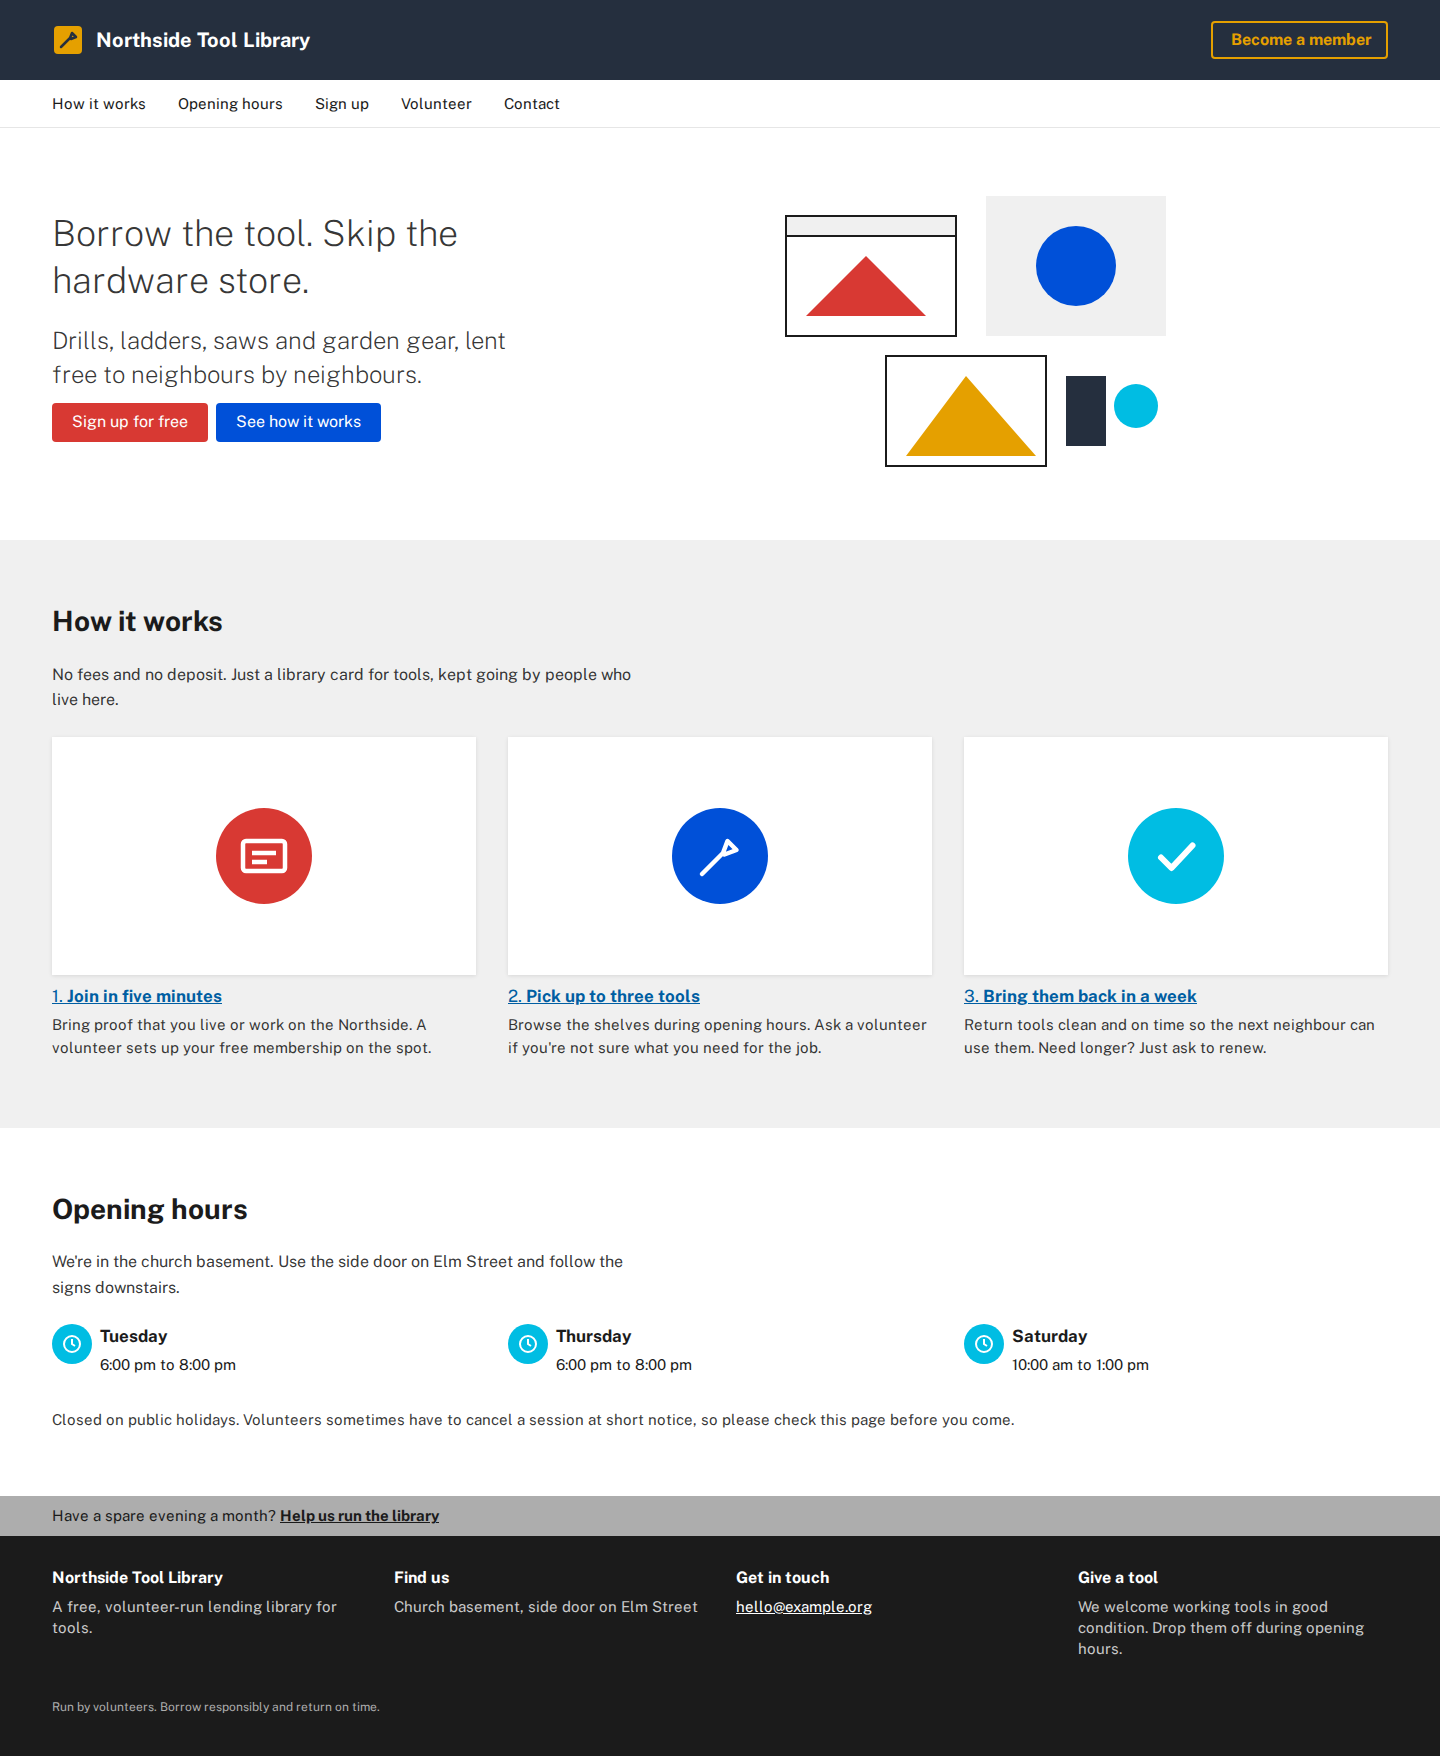
Task: Click the clock icon beside Thursday
Action: [528, 1344]
